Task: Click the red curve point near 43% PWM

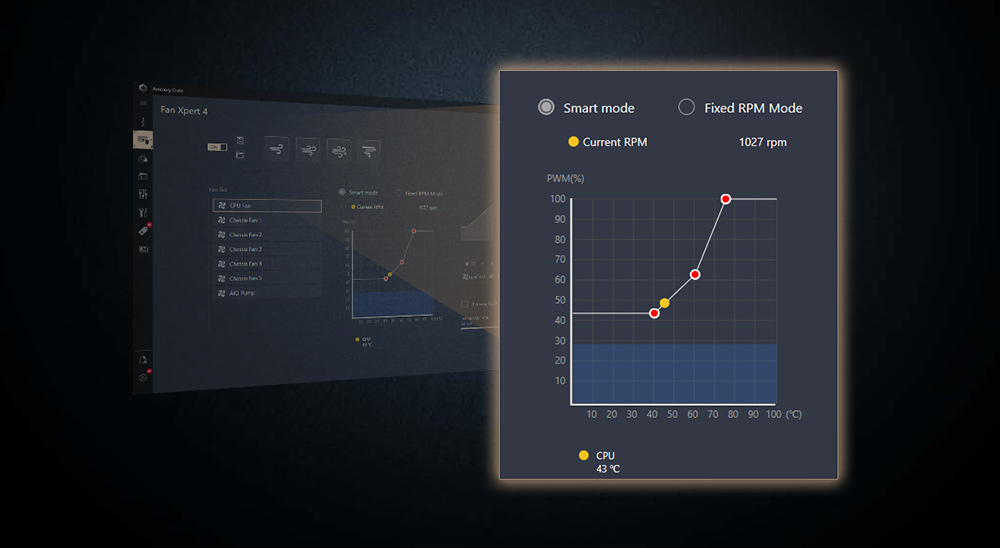Action: pyautogui.click(x=654, y=313)
